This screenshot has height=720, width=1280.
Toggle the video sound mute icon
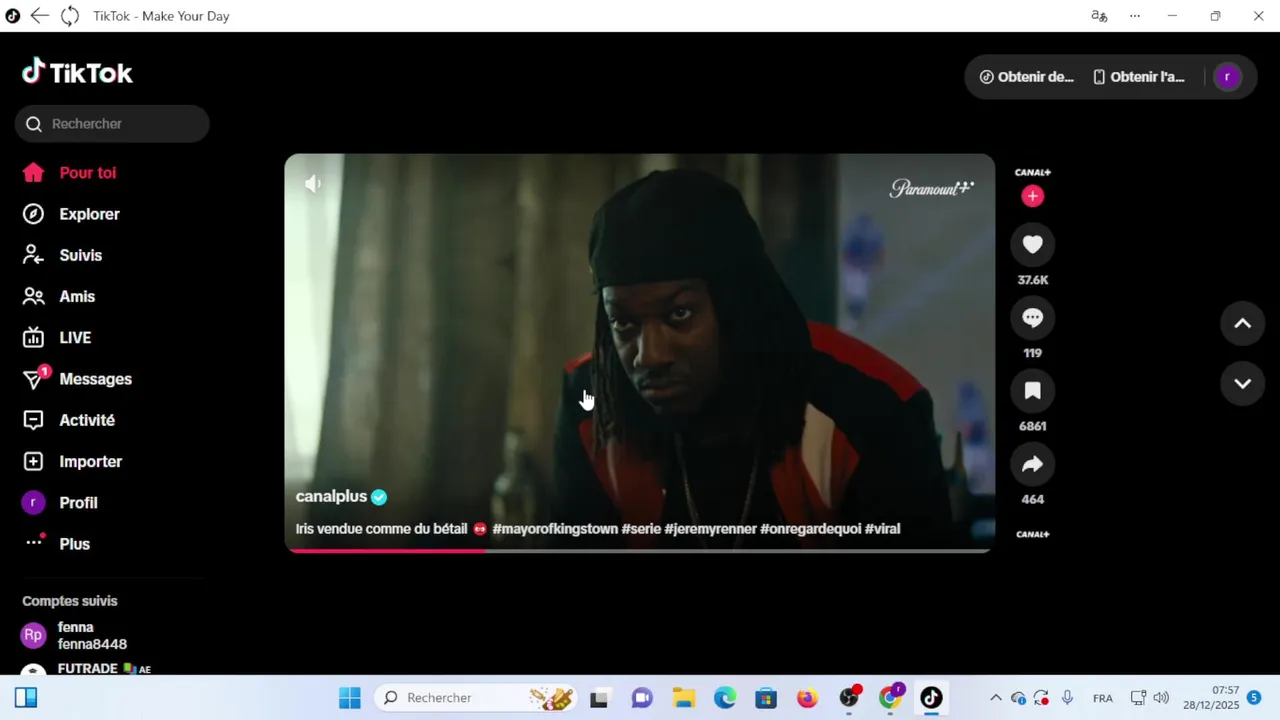pyautogui.click(x=313, y=183)
